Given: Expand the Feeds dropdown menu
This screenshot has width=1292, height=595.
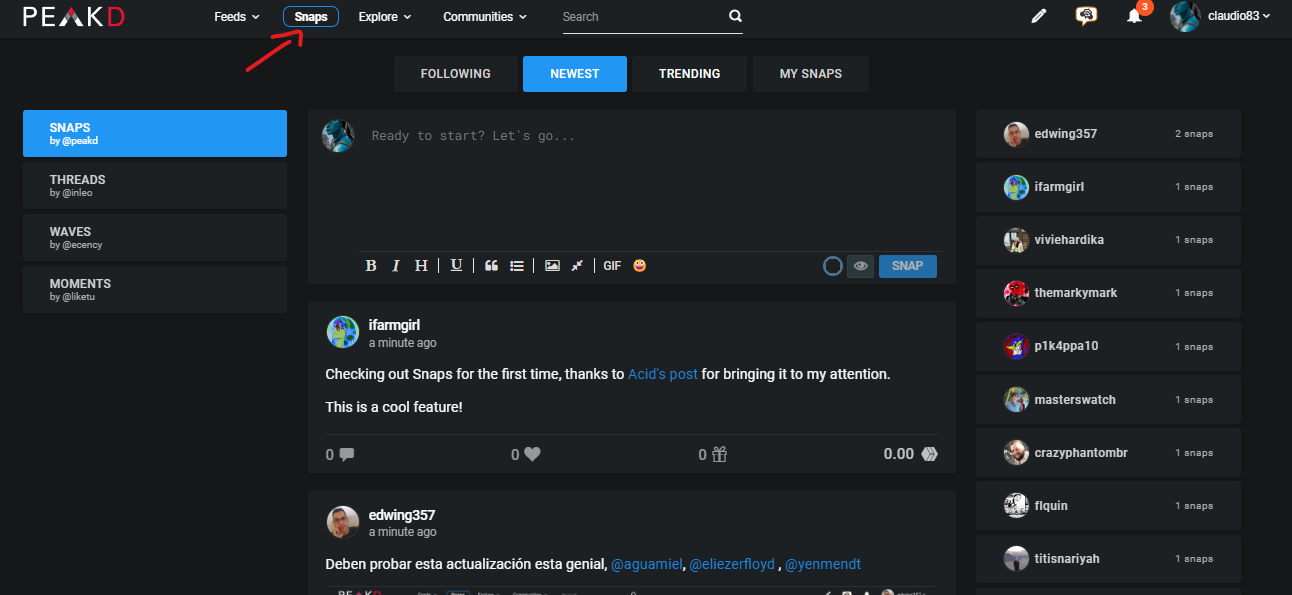Looking at the screenshot, I should (237, 17).
